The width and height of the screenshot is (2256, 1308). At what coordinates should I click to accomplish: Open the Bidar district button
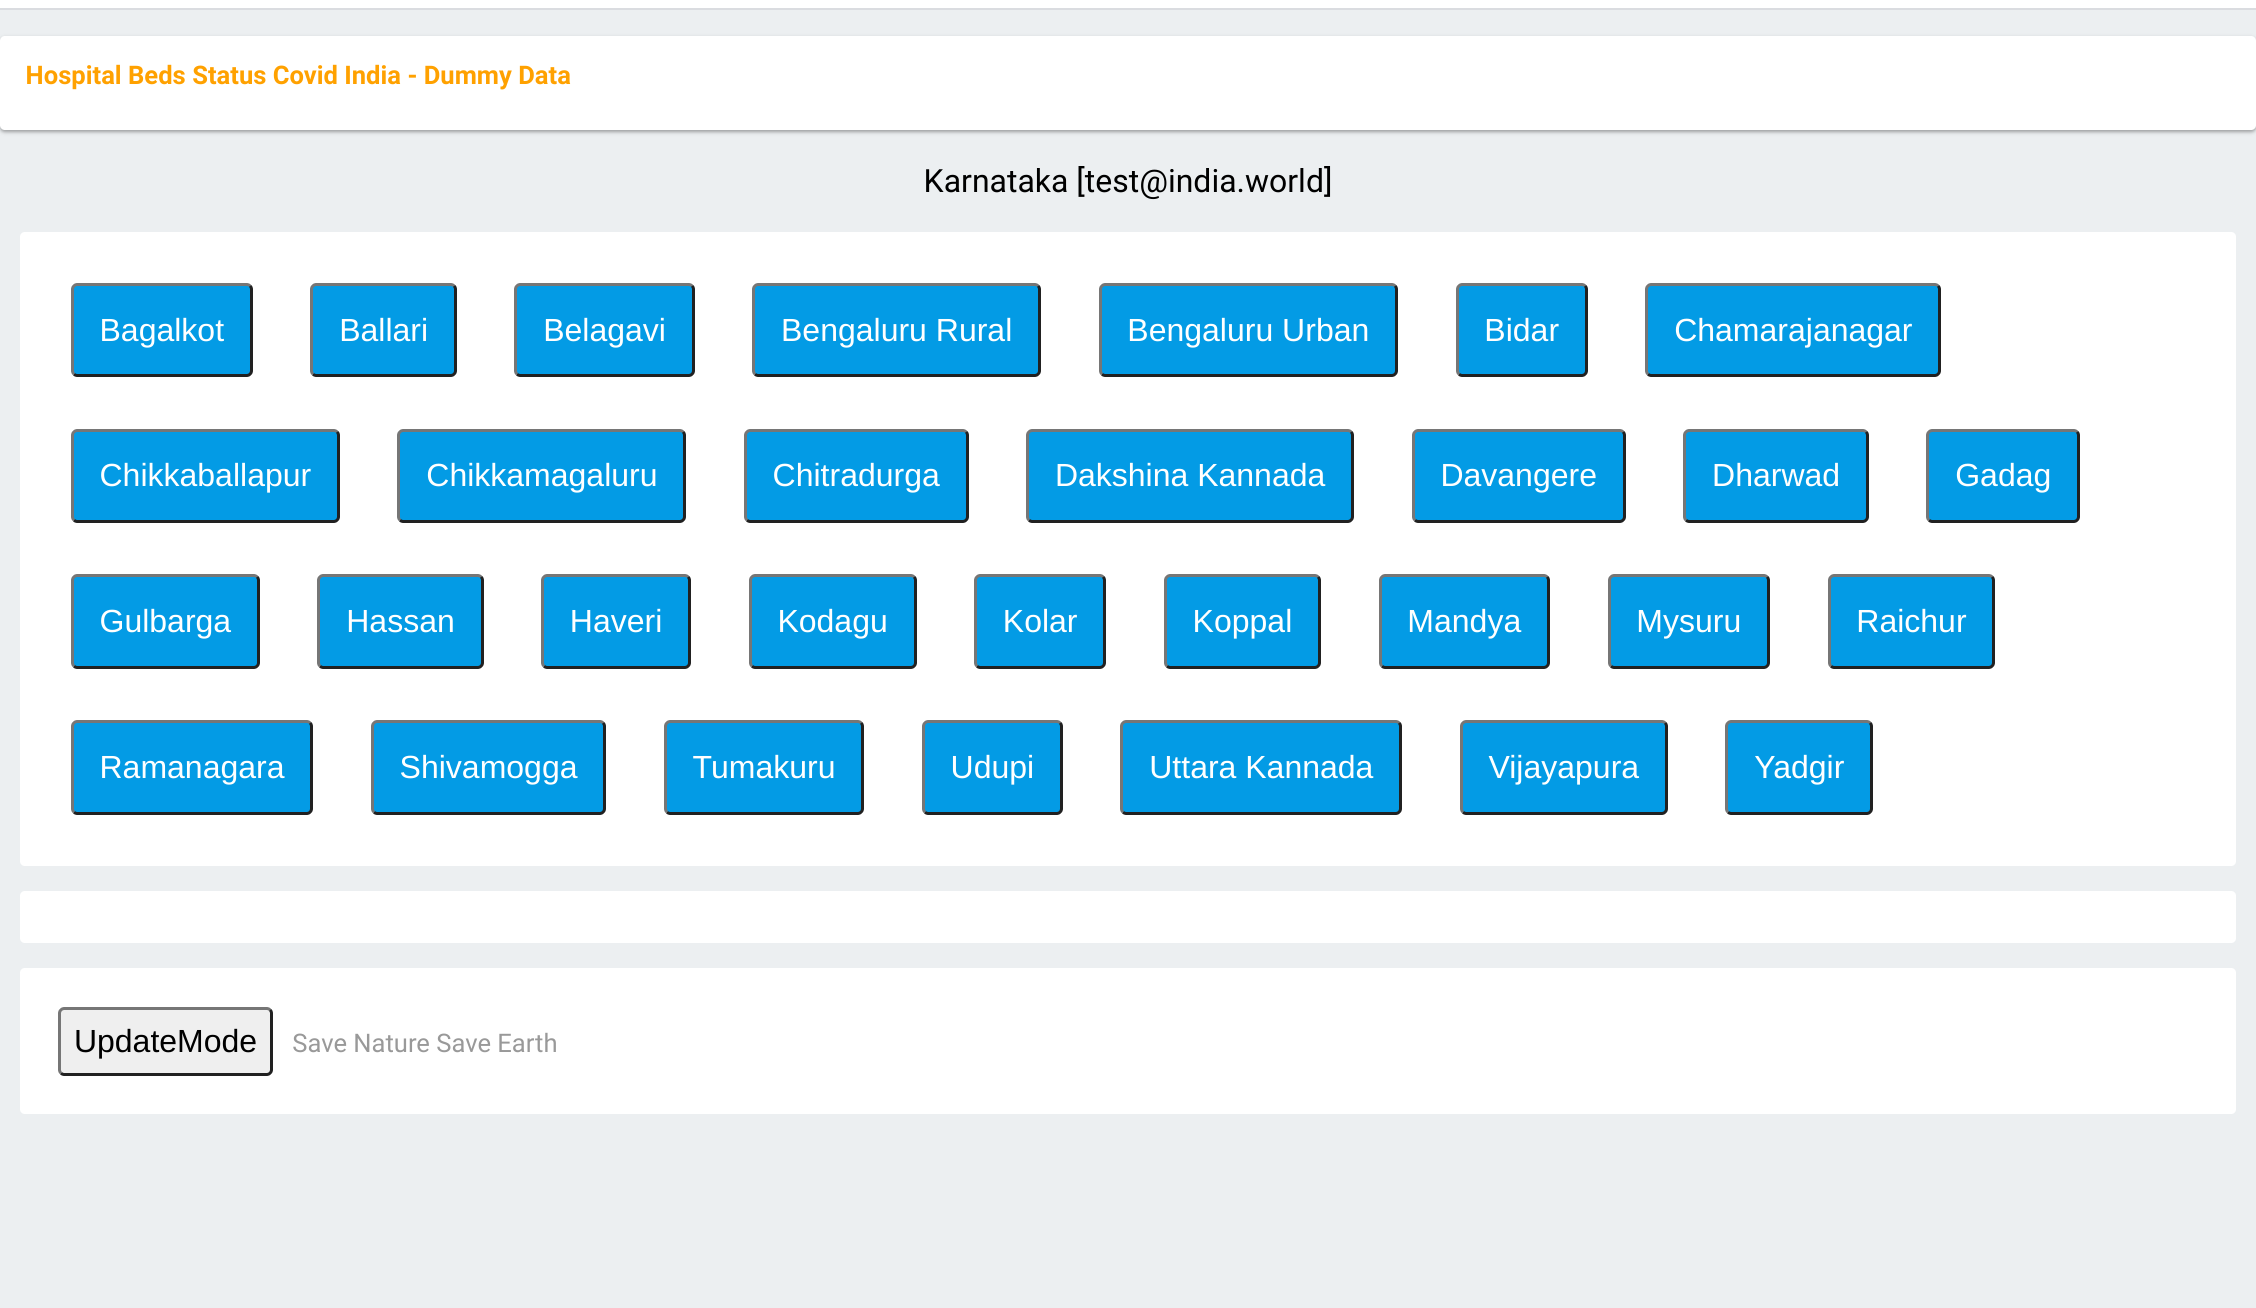(1521, 330)
